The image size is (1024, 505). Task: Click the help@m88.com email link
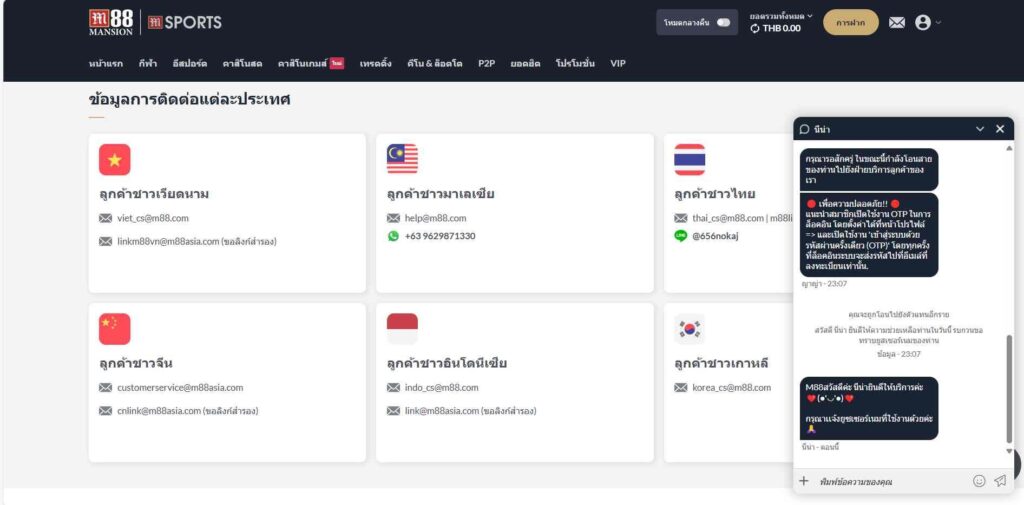(x=436, y=218)
